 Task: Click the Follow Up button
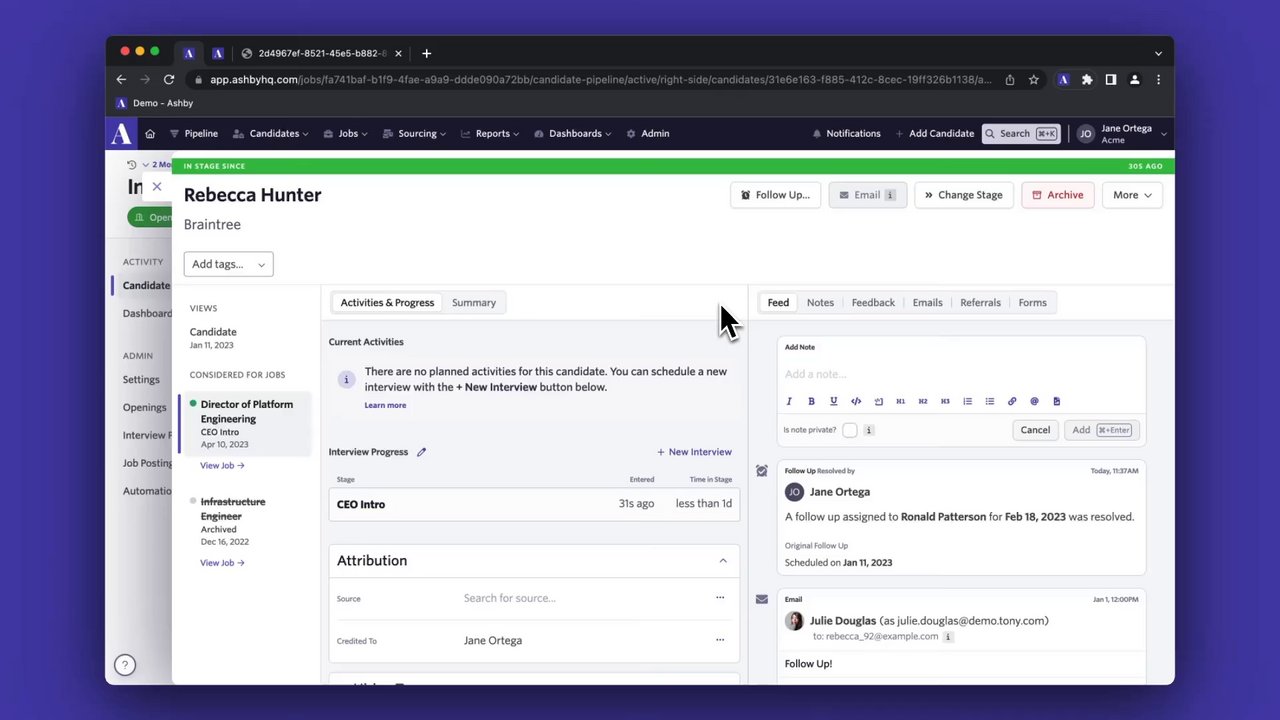coord(775,195)
